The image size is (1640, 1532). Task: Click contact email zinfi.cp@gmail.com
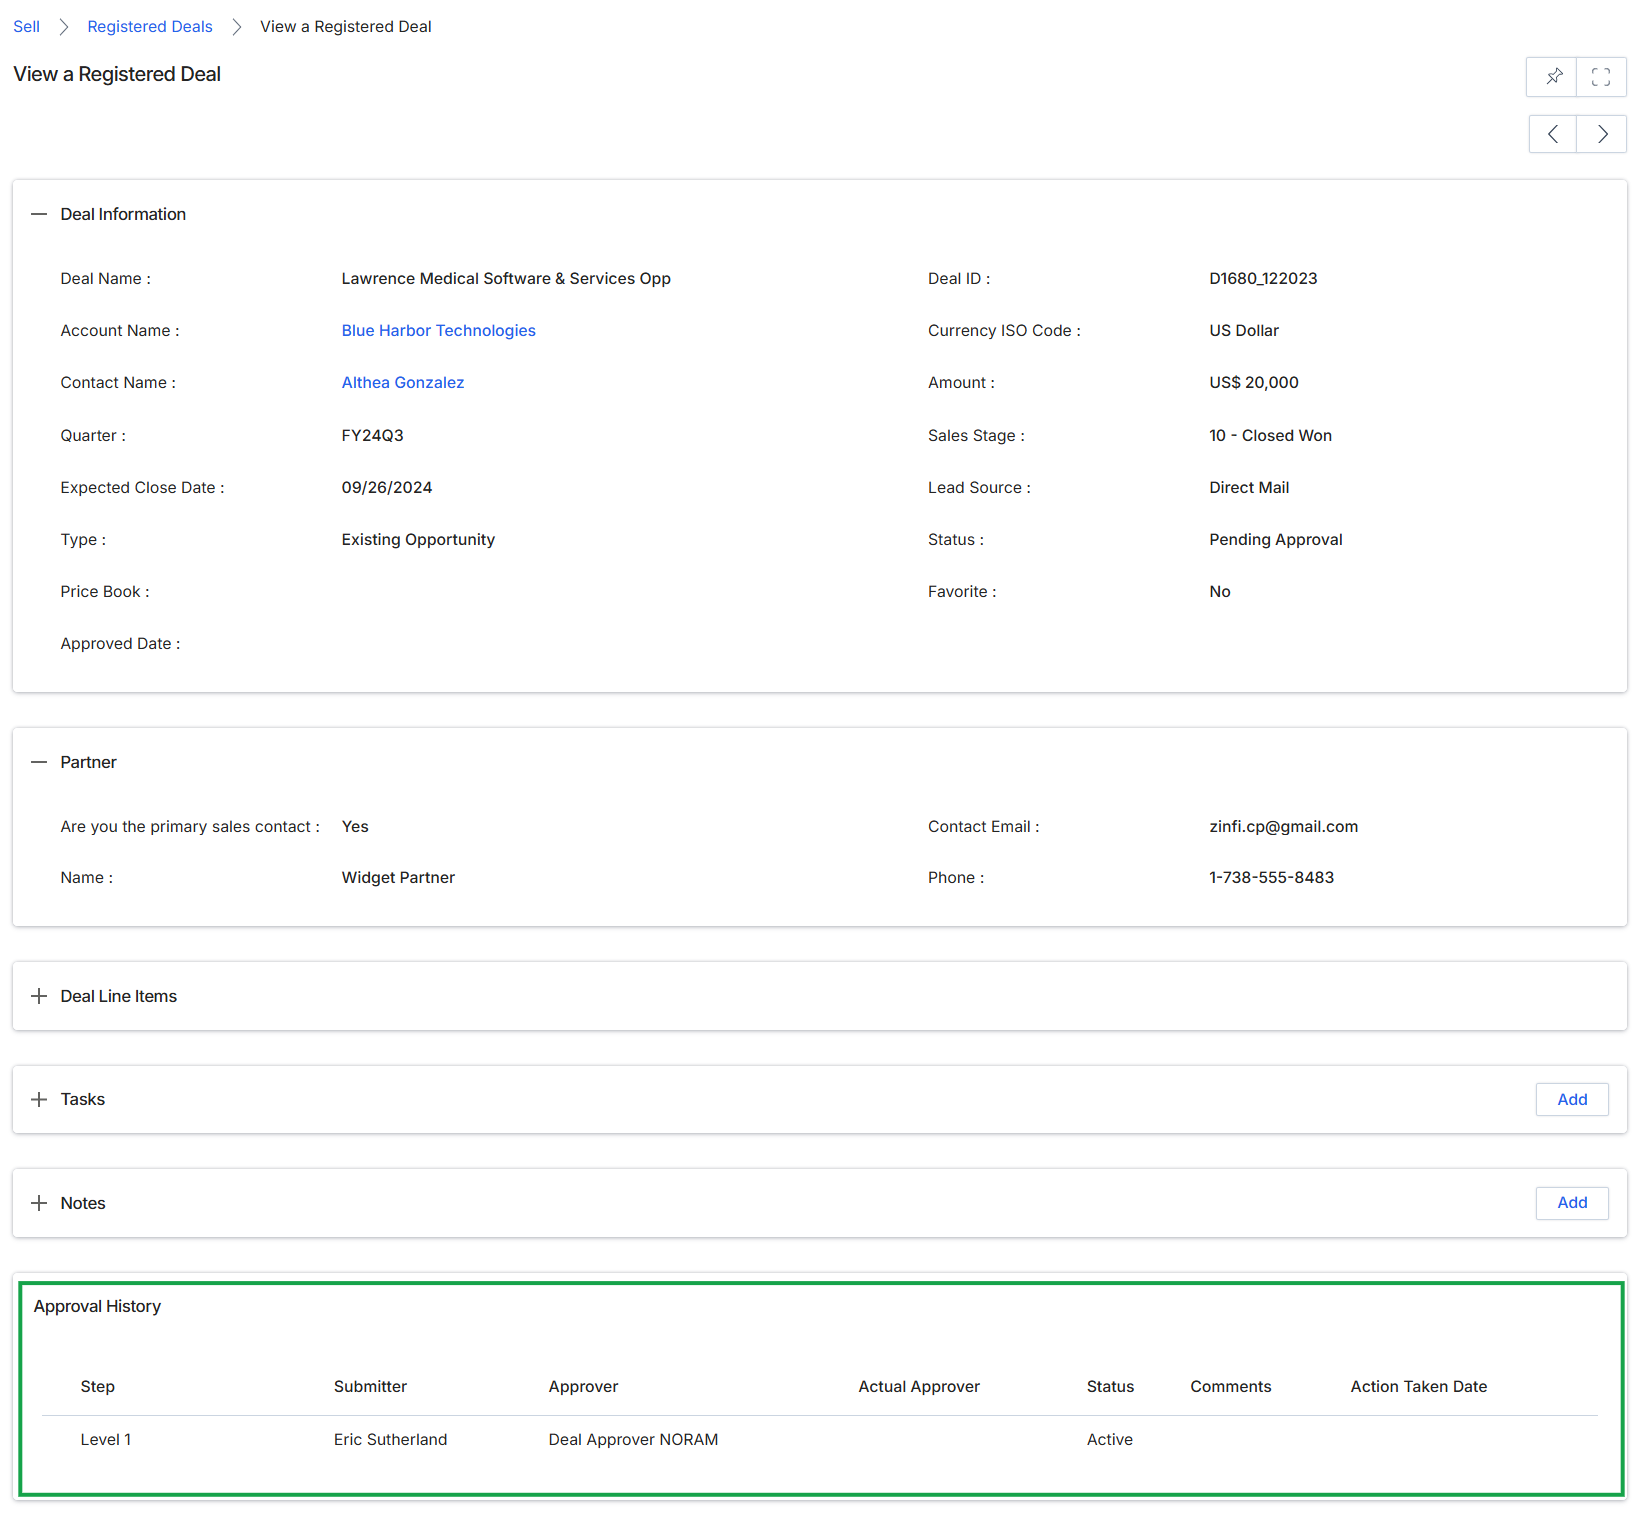click(1284, 827)
